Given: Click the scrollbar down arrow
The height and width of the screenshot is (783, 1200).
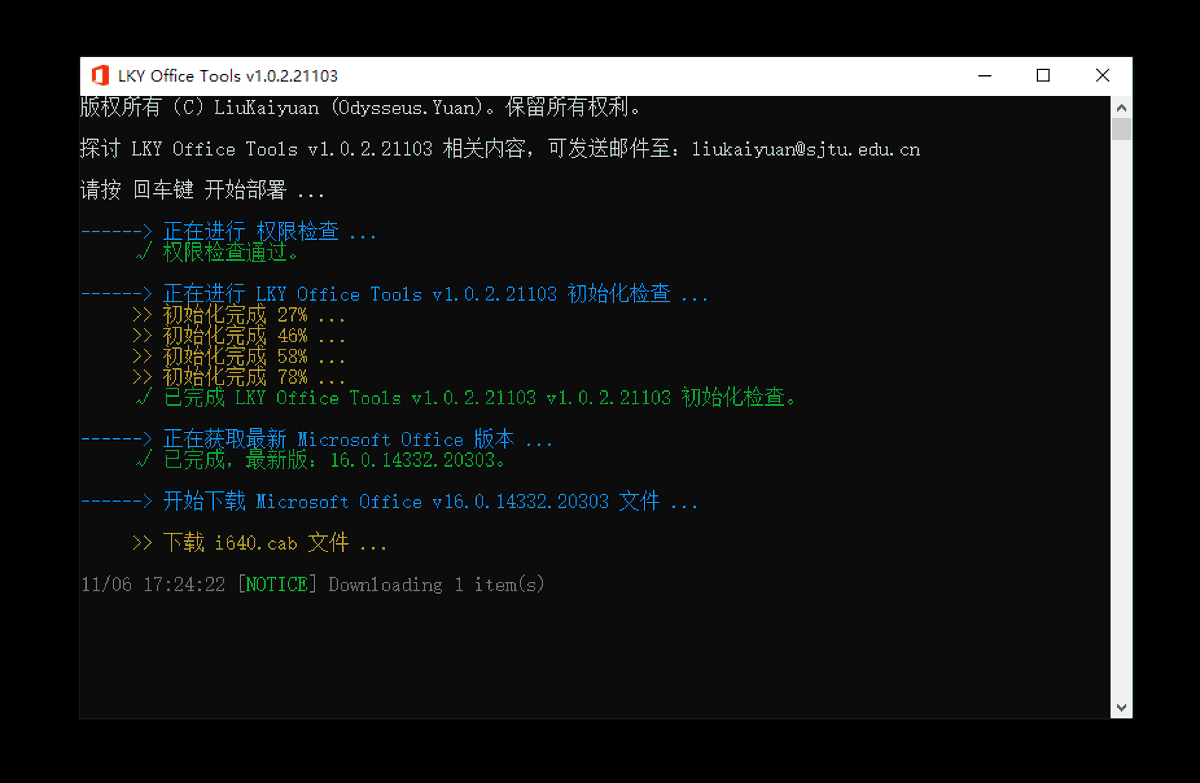Looking at the screenshot, I should 1121,708.
